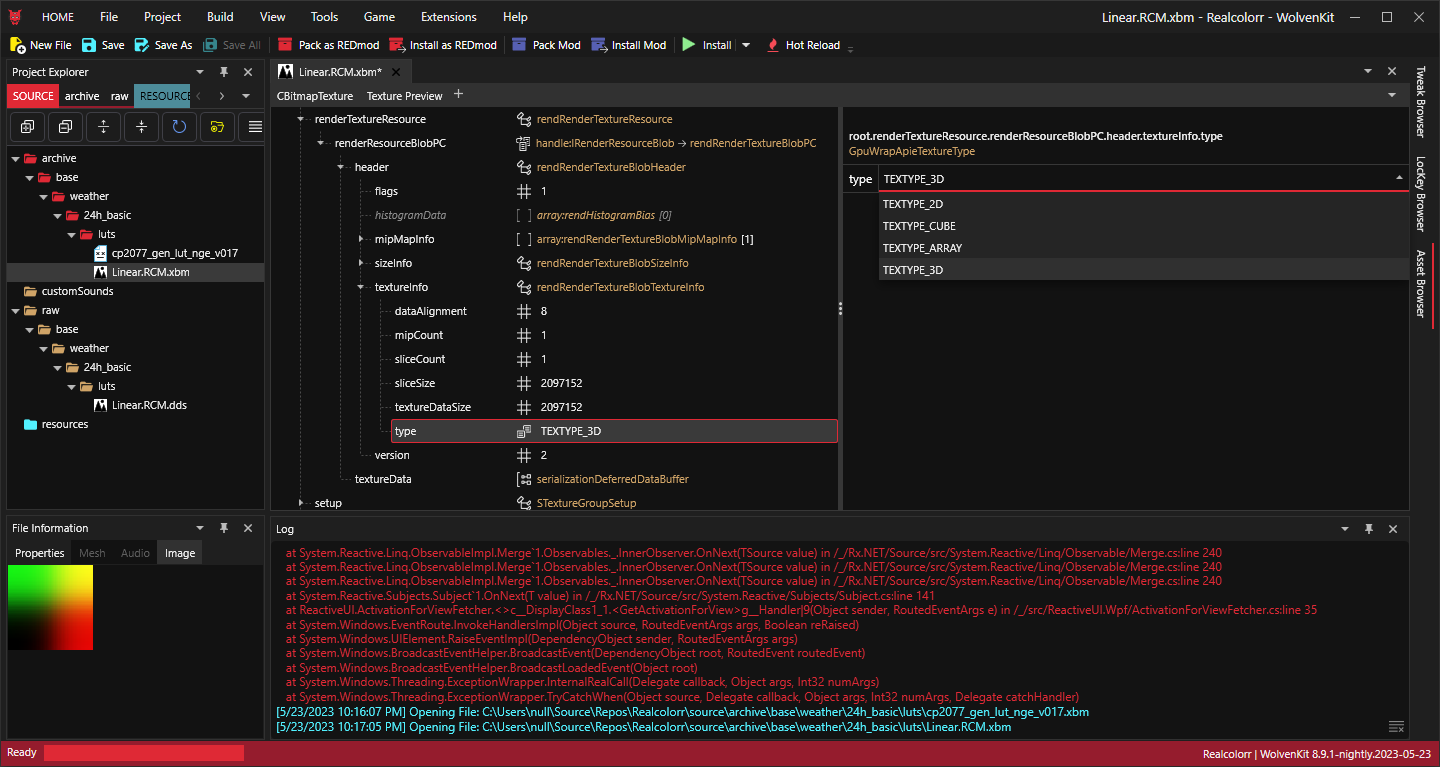The image size is (1440, 767).
Task: Pin the File Information panel
Action: tap(224, 528)
